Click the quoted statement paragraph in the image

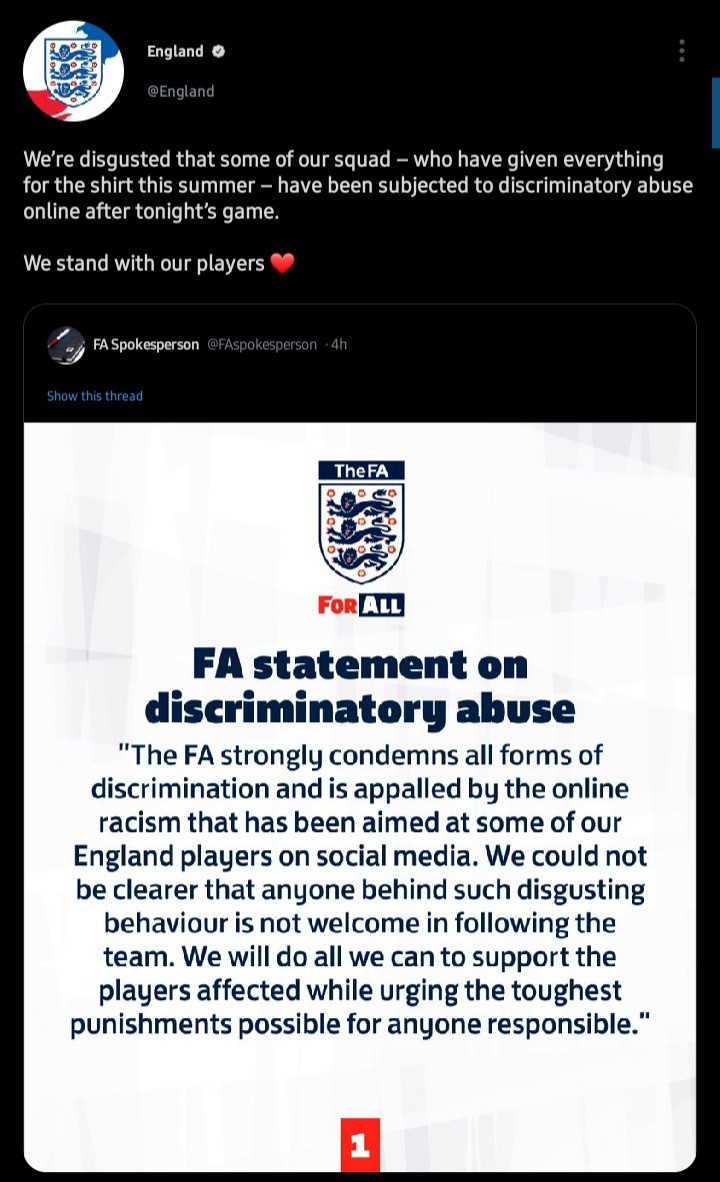360,890
